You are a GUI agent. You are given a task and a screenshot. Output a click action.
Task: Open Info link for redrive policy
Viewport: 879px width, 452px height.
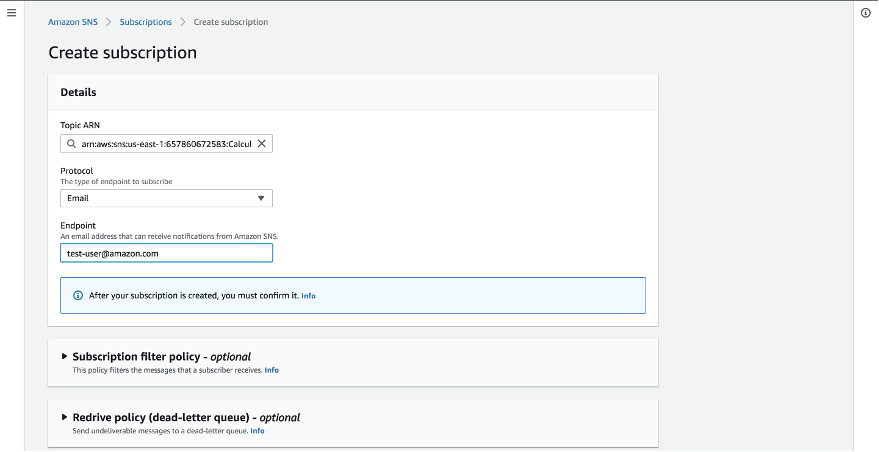tap(257, 431)
